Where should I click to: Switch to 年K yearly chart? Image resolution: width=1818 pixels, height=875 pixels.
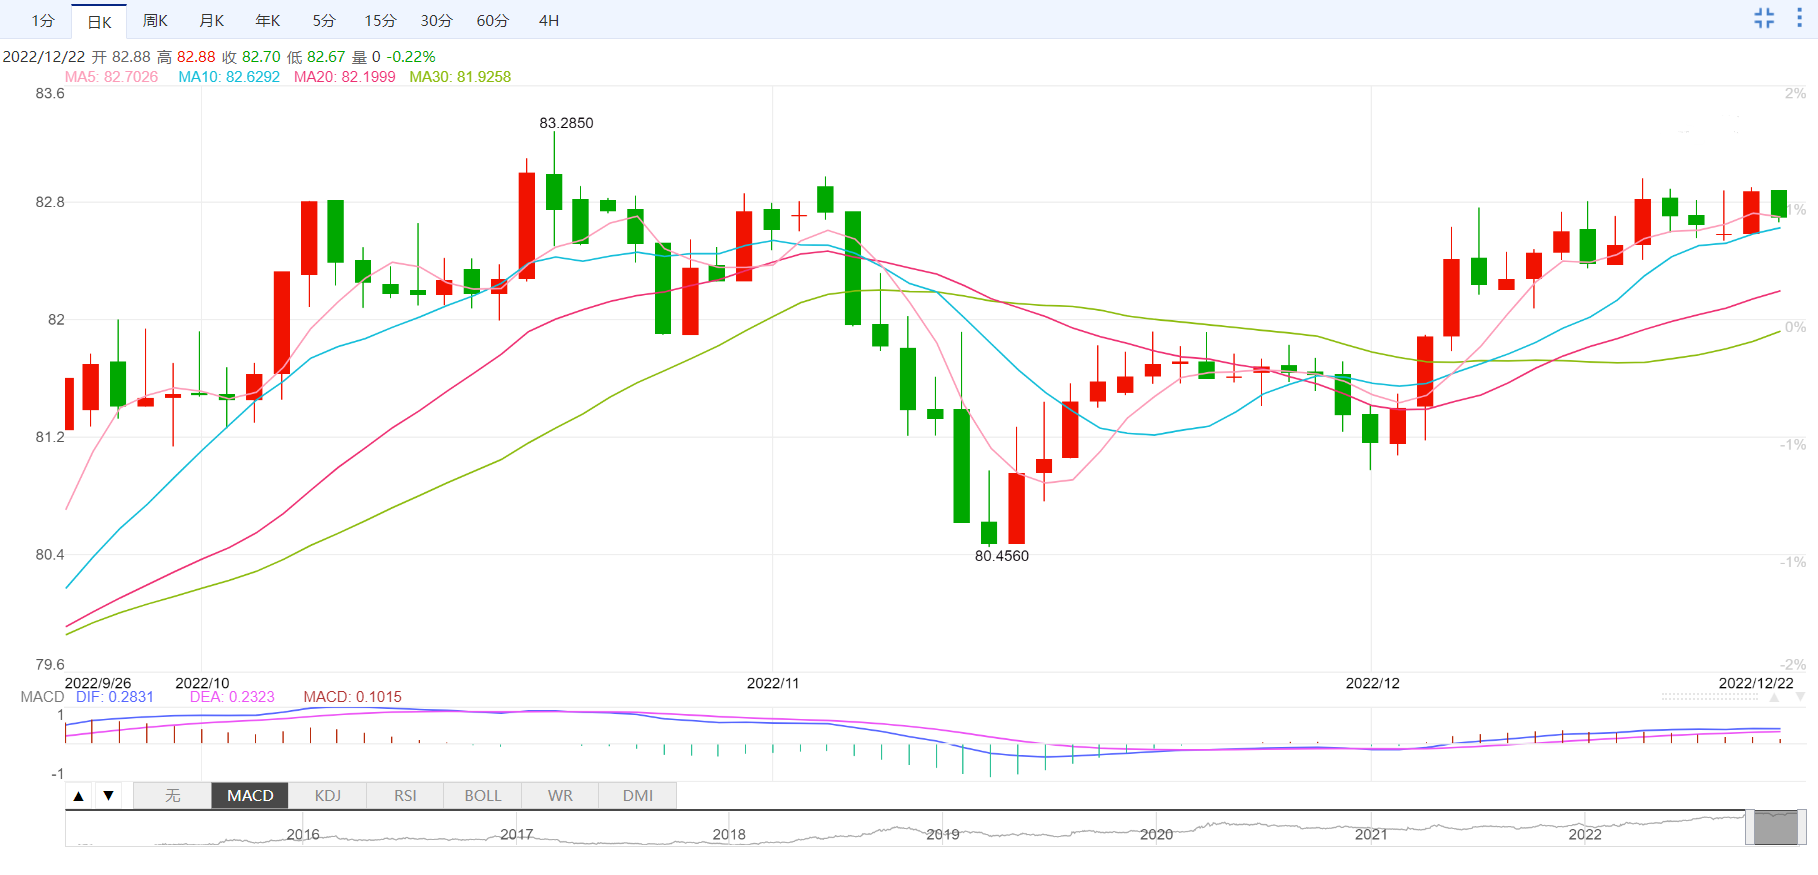[268, 20]
